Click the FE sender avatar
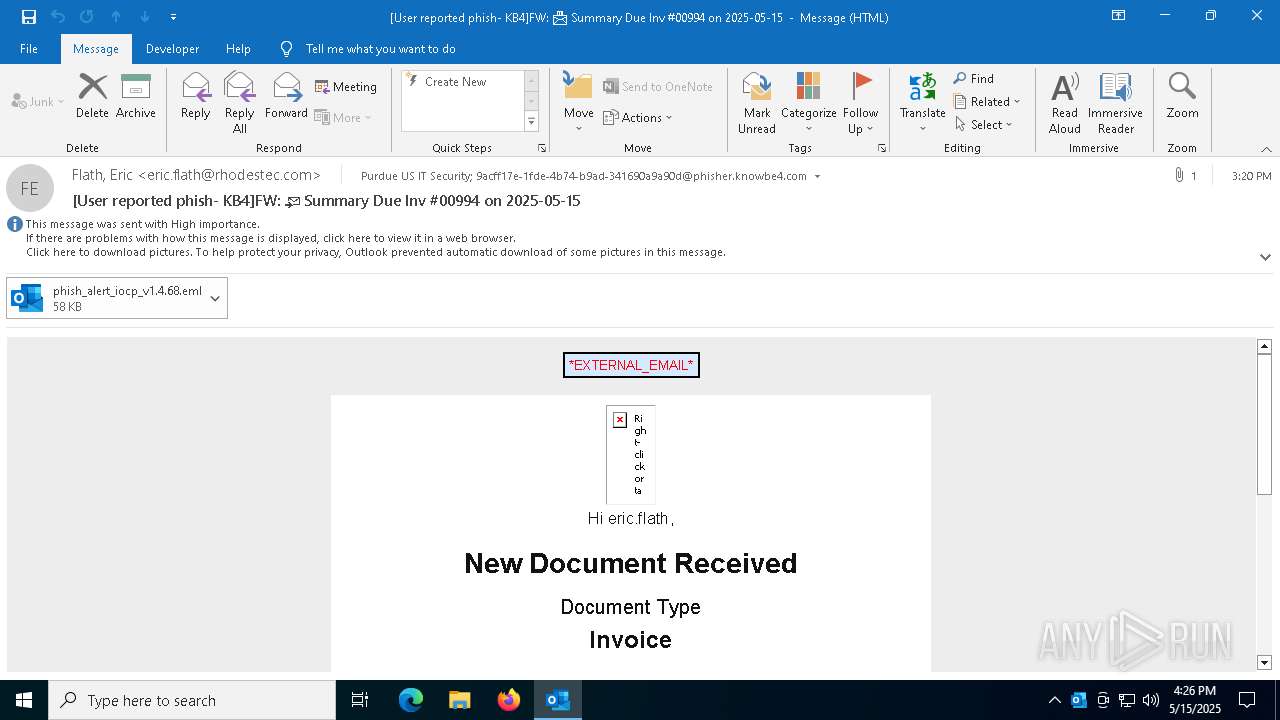The height and width of the screenshot is (720, 1280). pyautogui.click(x=29, y=188)
